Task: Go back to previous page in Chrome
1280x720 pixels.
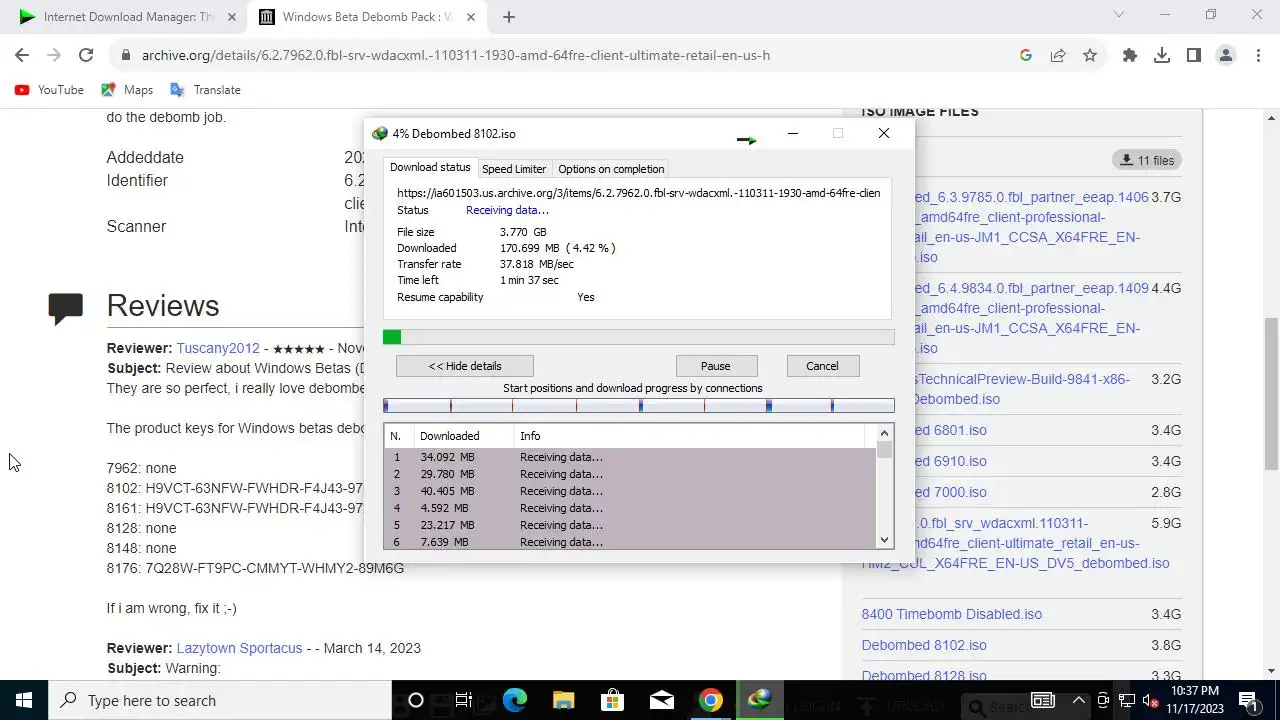Action: point(22,56)
